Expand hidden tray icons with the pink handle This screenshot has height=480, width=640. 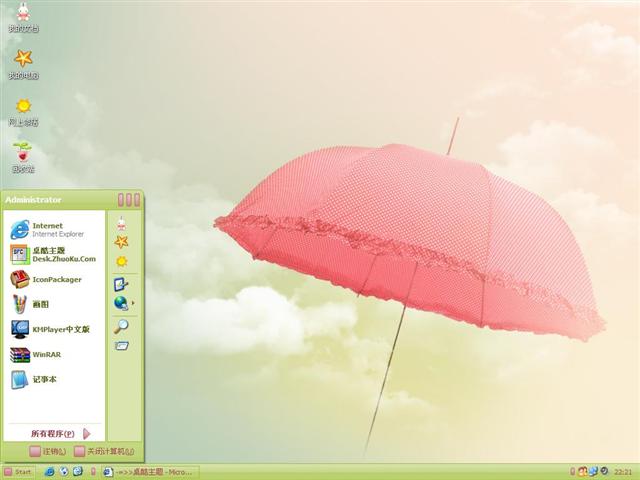click(573, 472)
